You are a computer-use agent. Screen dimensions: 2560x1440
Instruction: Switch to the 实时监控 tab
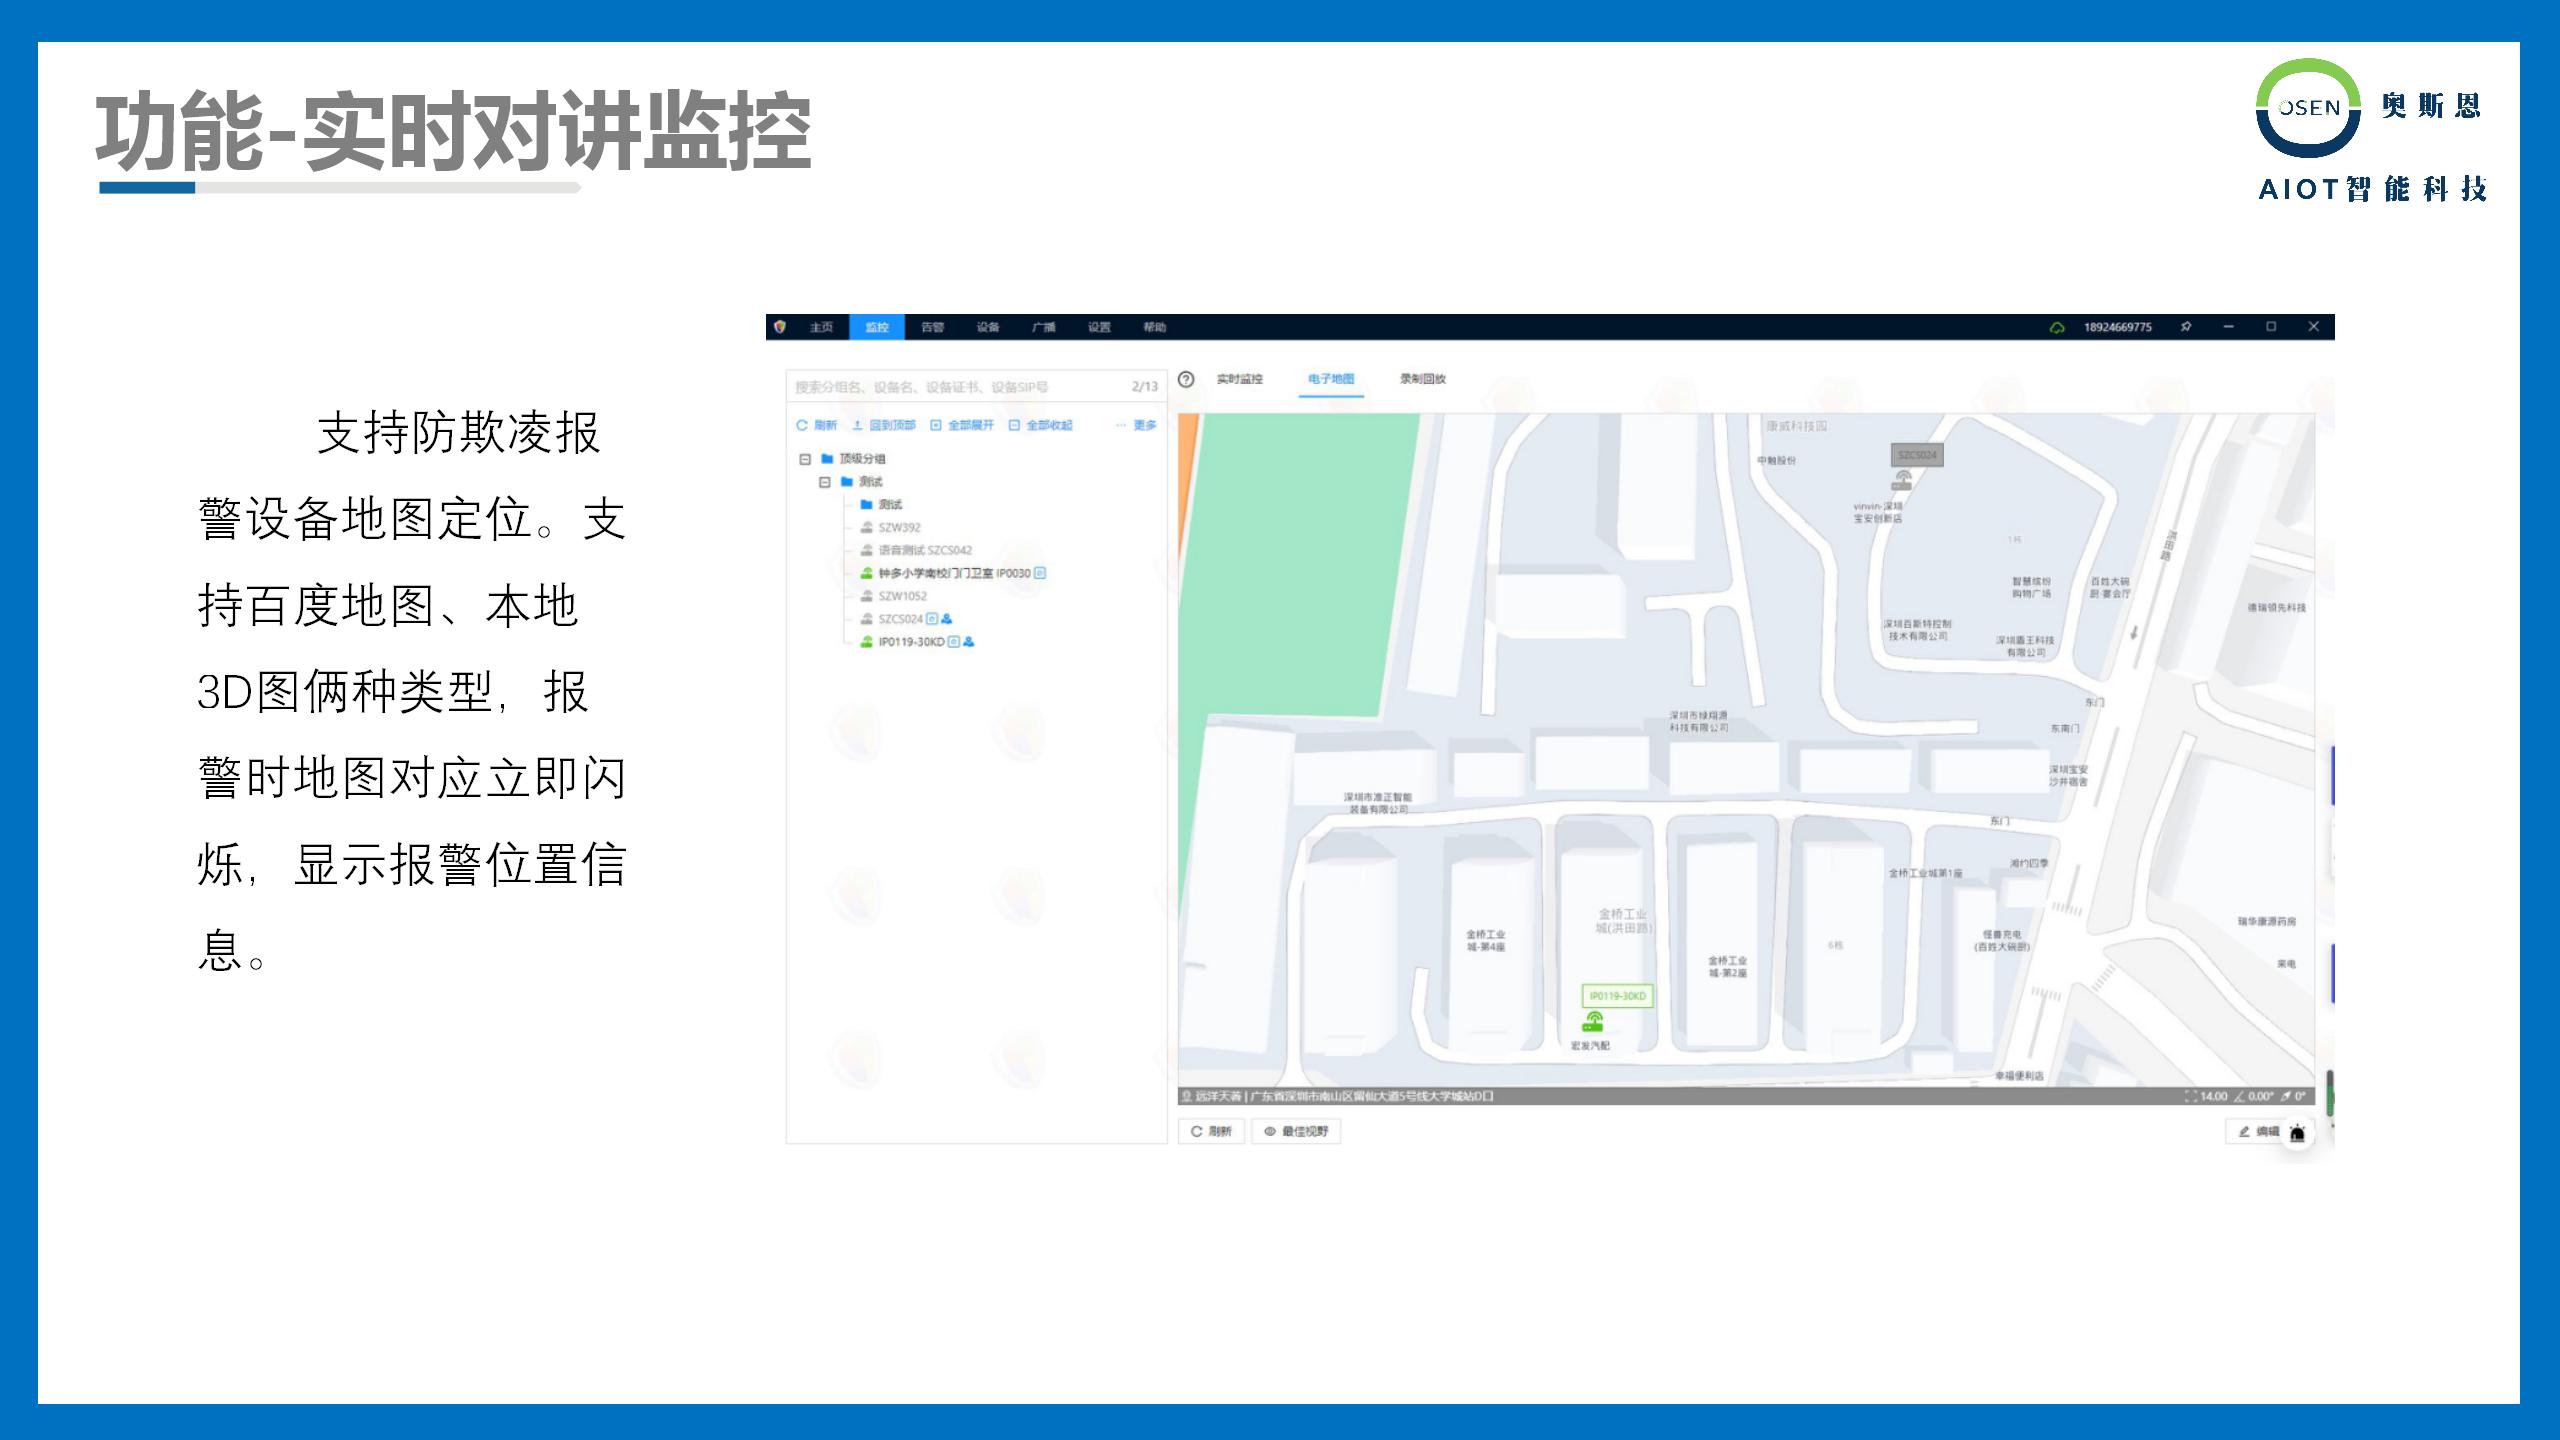pos(1239,379)
